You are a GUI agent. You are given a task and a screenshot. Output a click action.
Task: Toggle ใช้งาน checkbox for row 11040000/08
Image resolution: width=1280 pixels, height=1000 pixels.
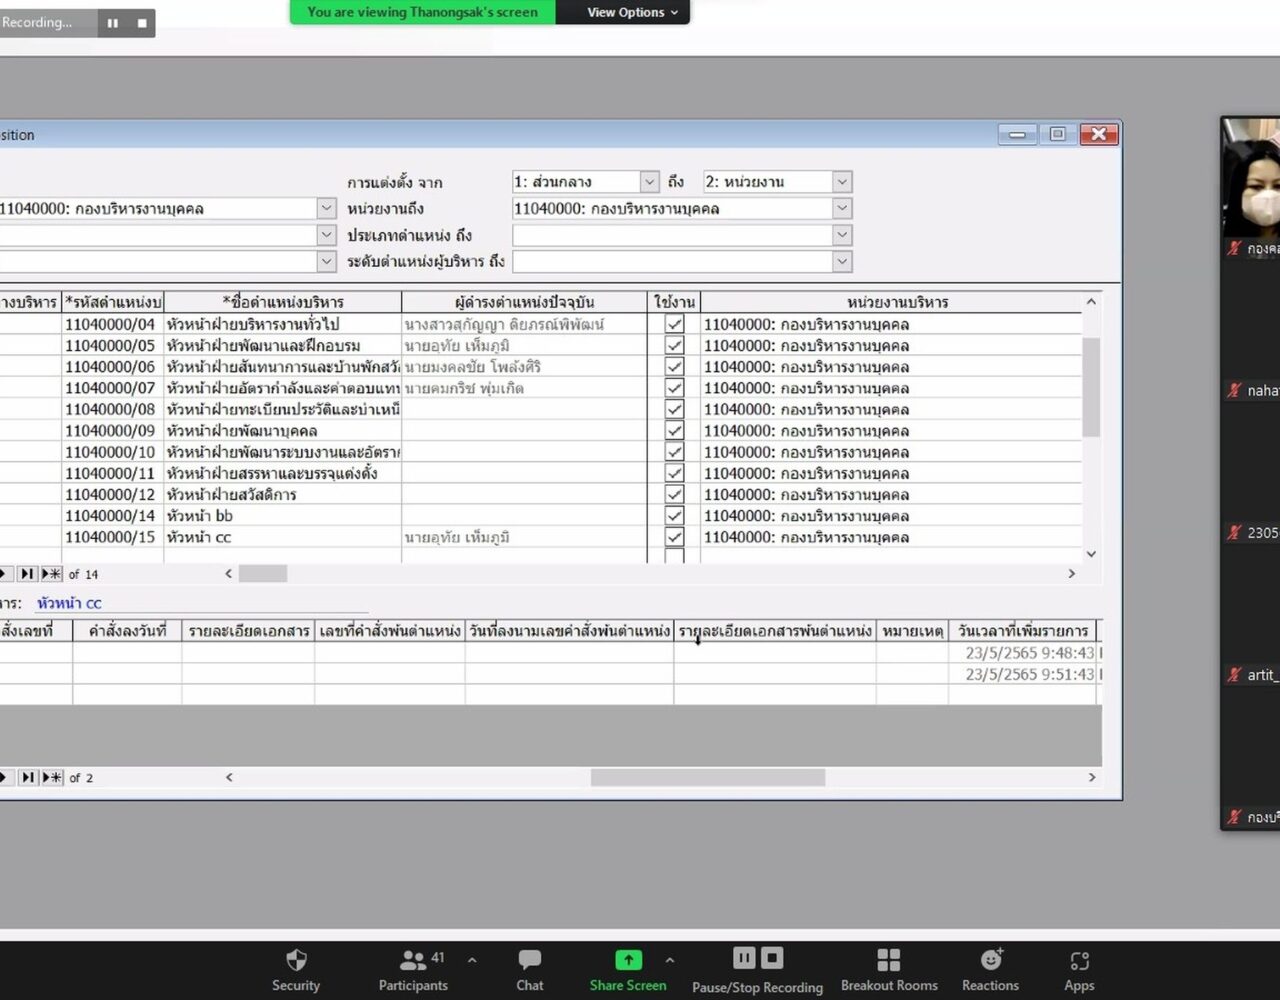tap(675, 409)
